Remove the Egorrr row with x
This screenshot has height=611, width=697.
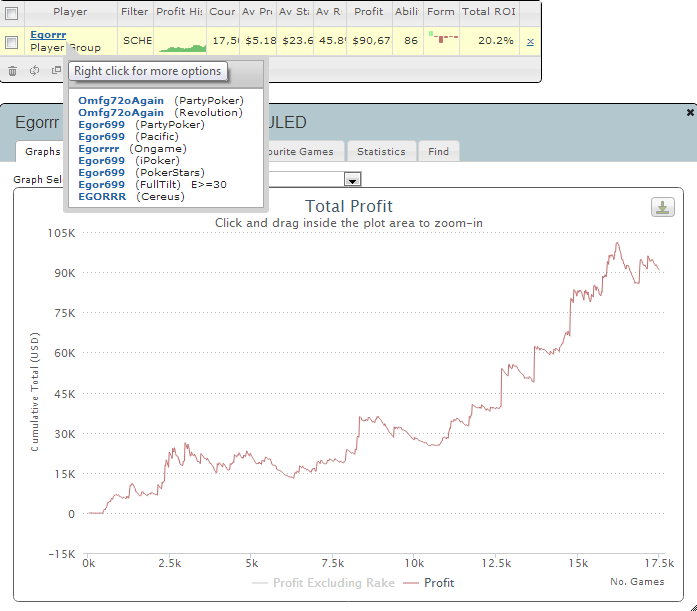[x=530, y=42]
